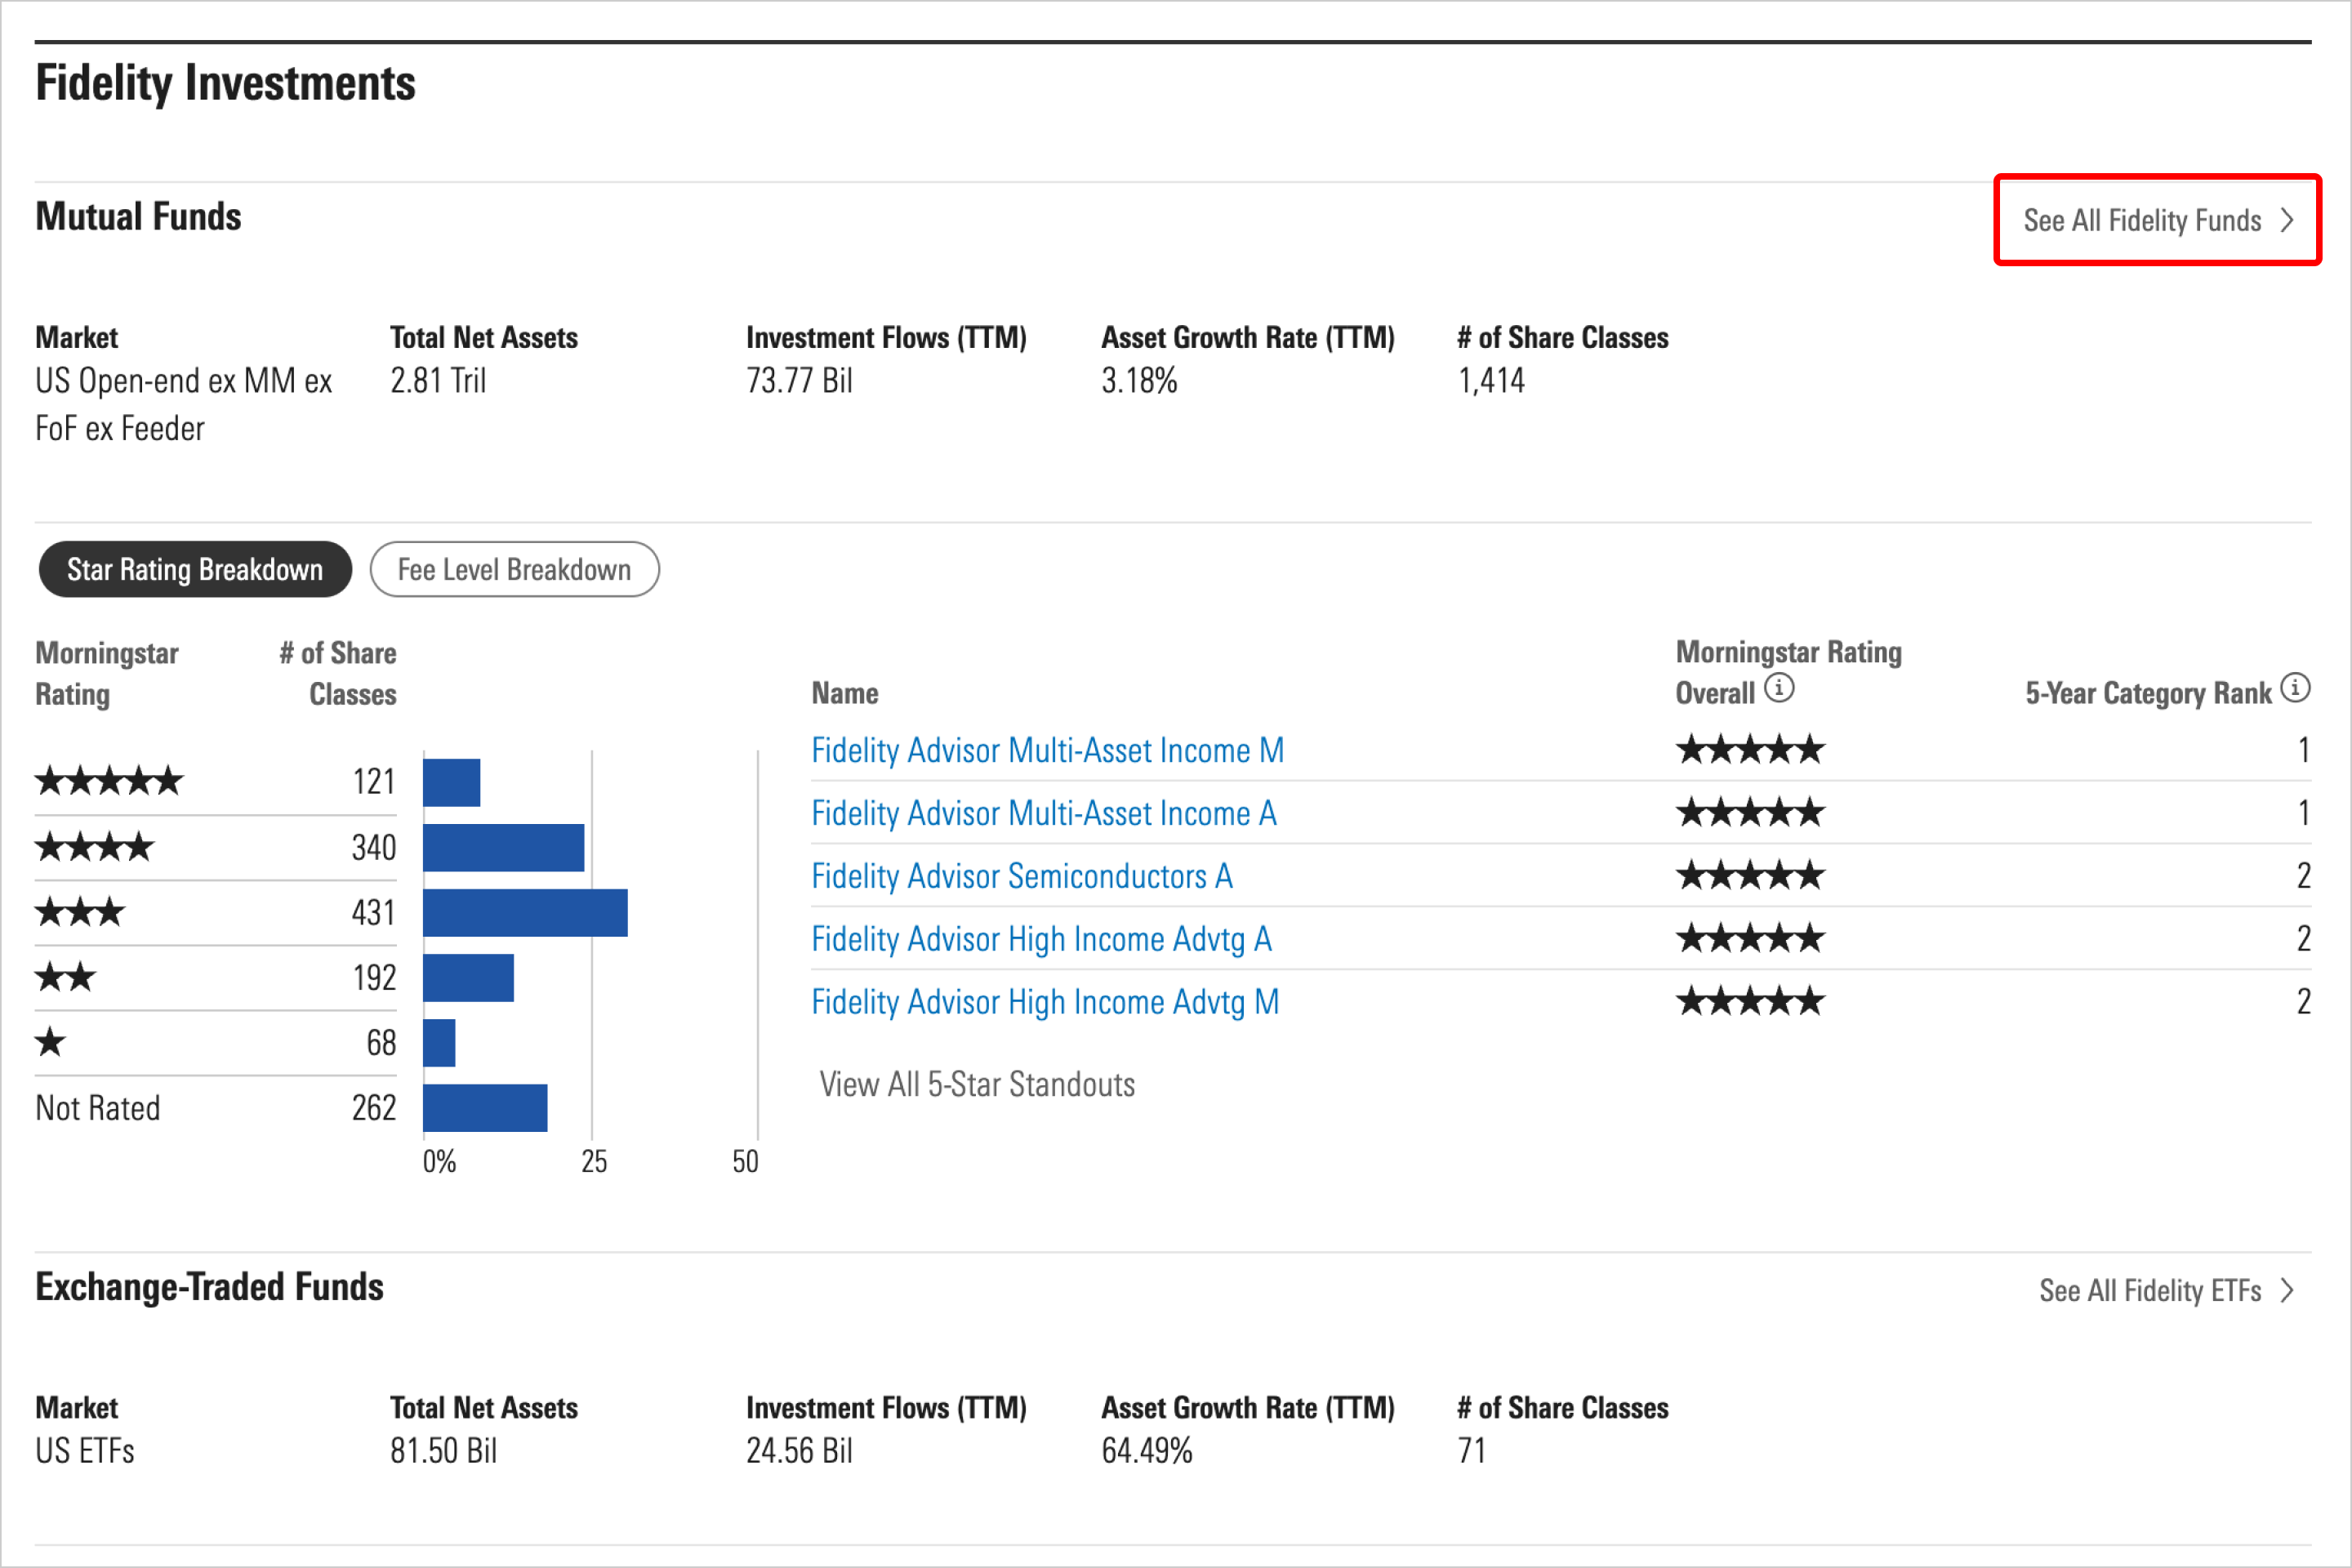Open Fidelity Advisor High Income Advtg A
This screenshot has width=2352, height=1568.
click(1041, 939)
